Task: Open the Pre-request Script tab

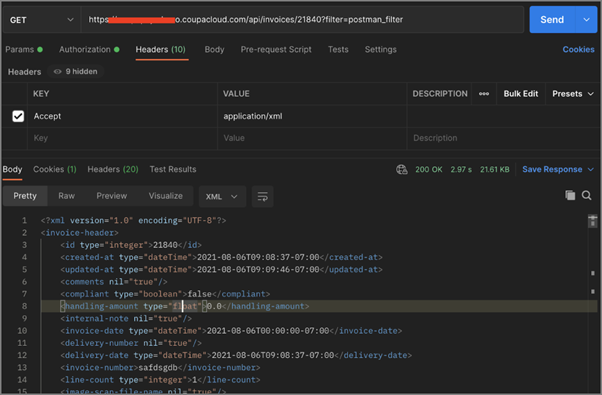Action: pyautogui.click(x=276, y=50)
